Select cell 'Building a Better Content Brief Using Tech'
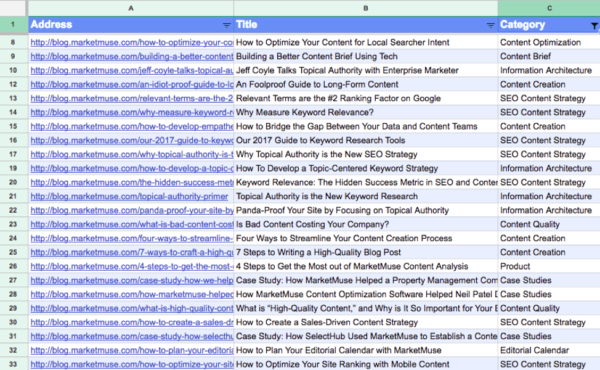 tap(366, 57)
